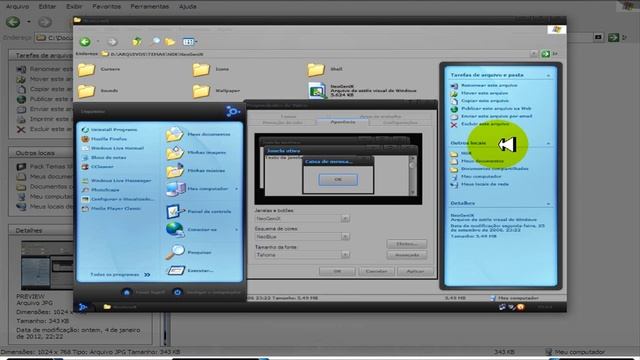Launch PhotoScape from the start menu
This screenshot has width=640, height=360.
100,190
